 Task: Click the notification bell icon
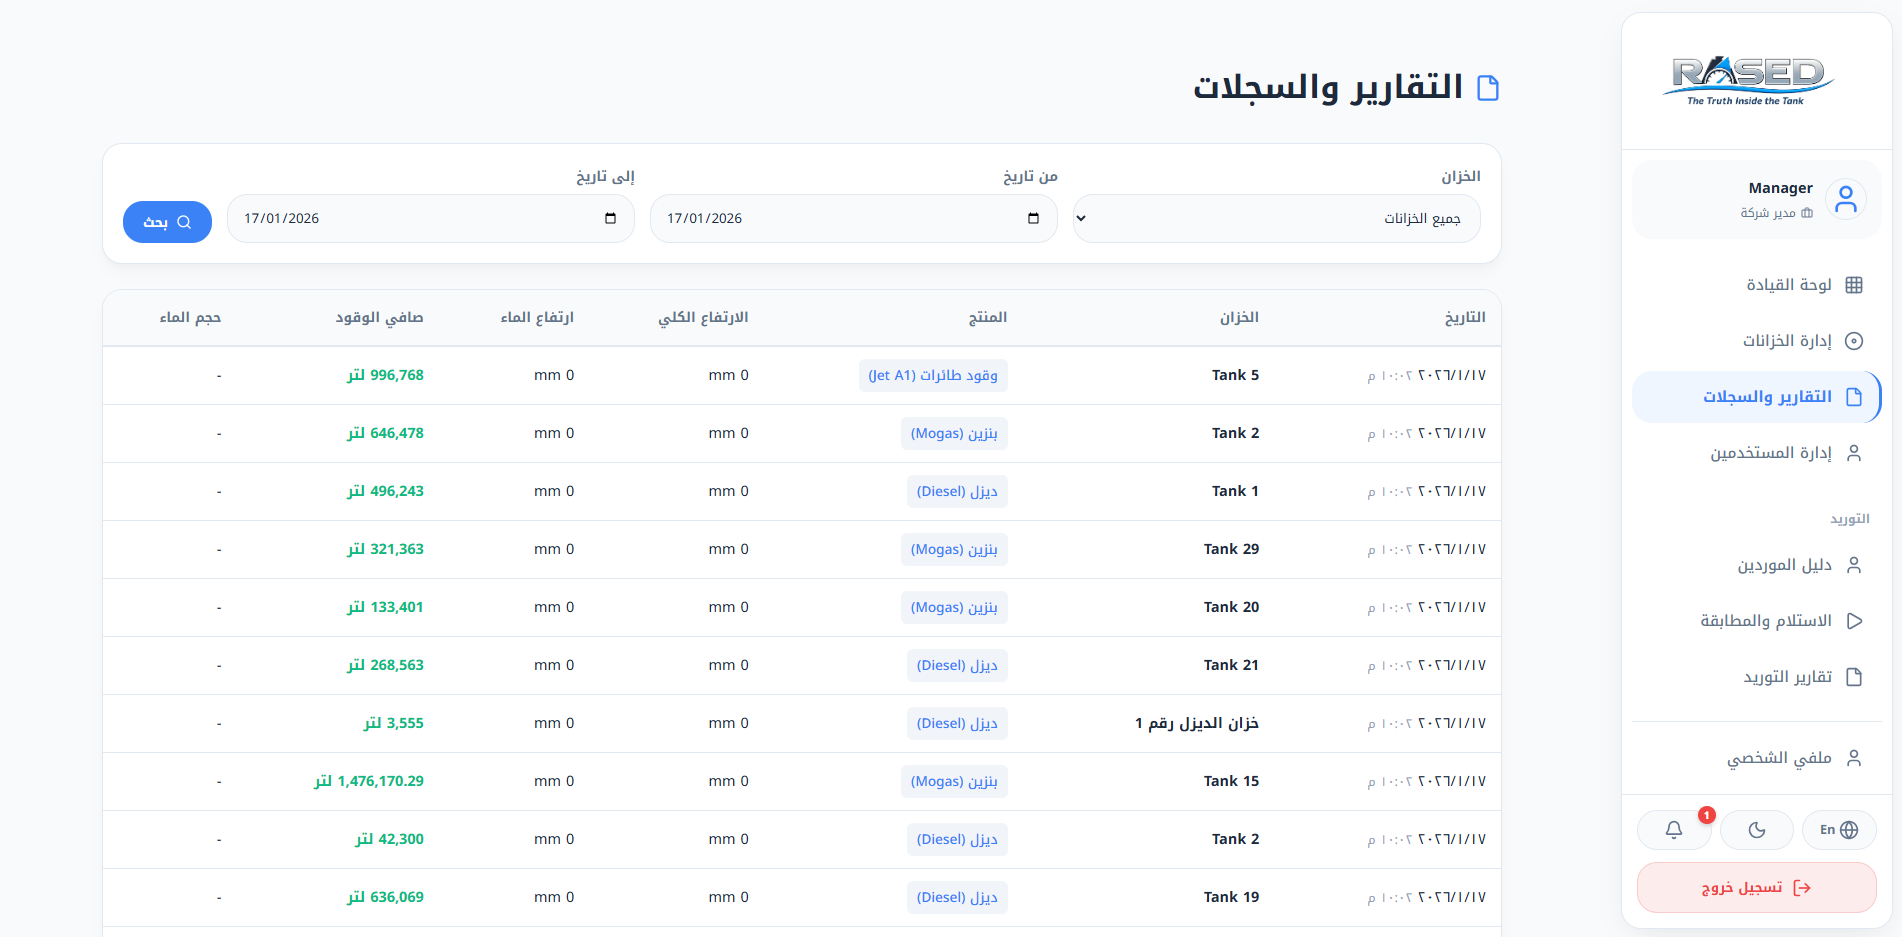(1673, 830)
